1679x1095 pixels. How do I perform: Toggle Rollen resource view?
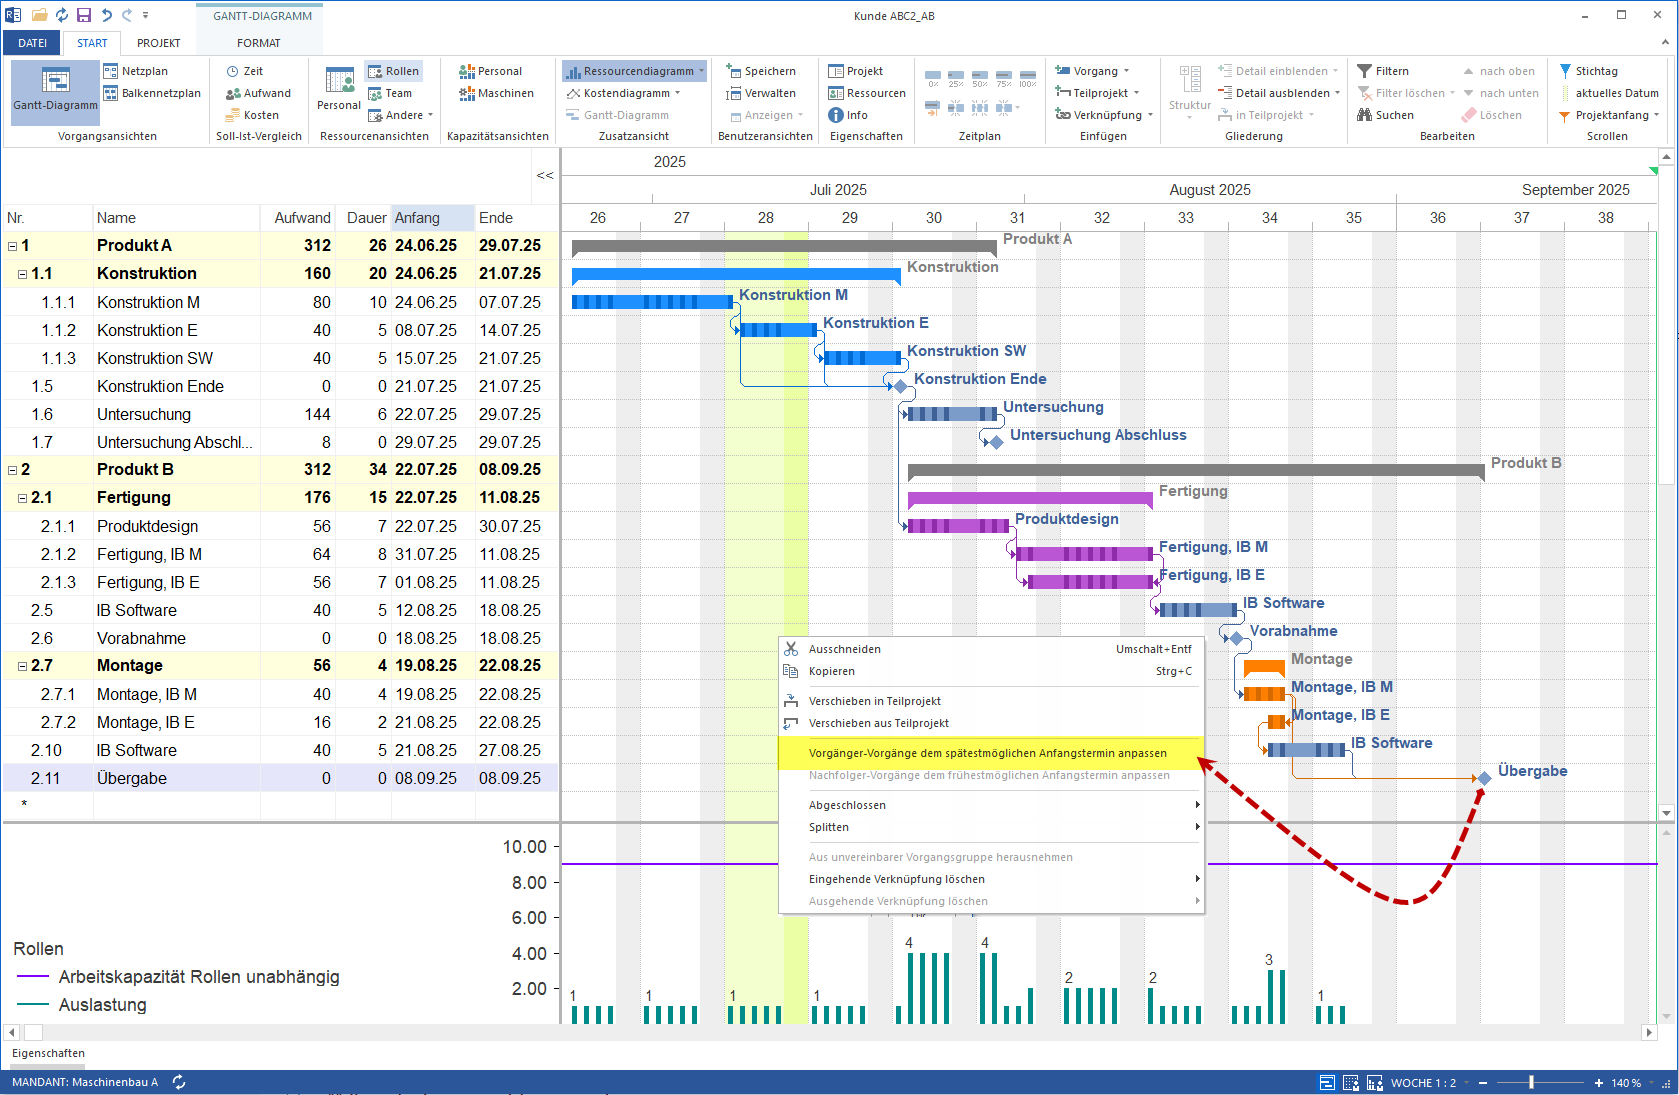click(x=393, y=71)
